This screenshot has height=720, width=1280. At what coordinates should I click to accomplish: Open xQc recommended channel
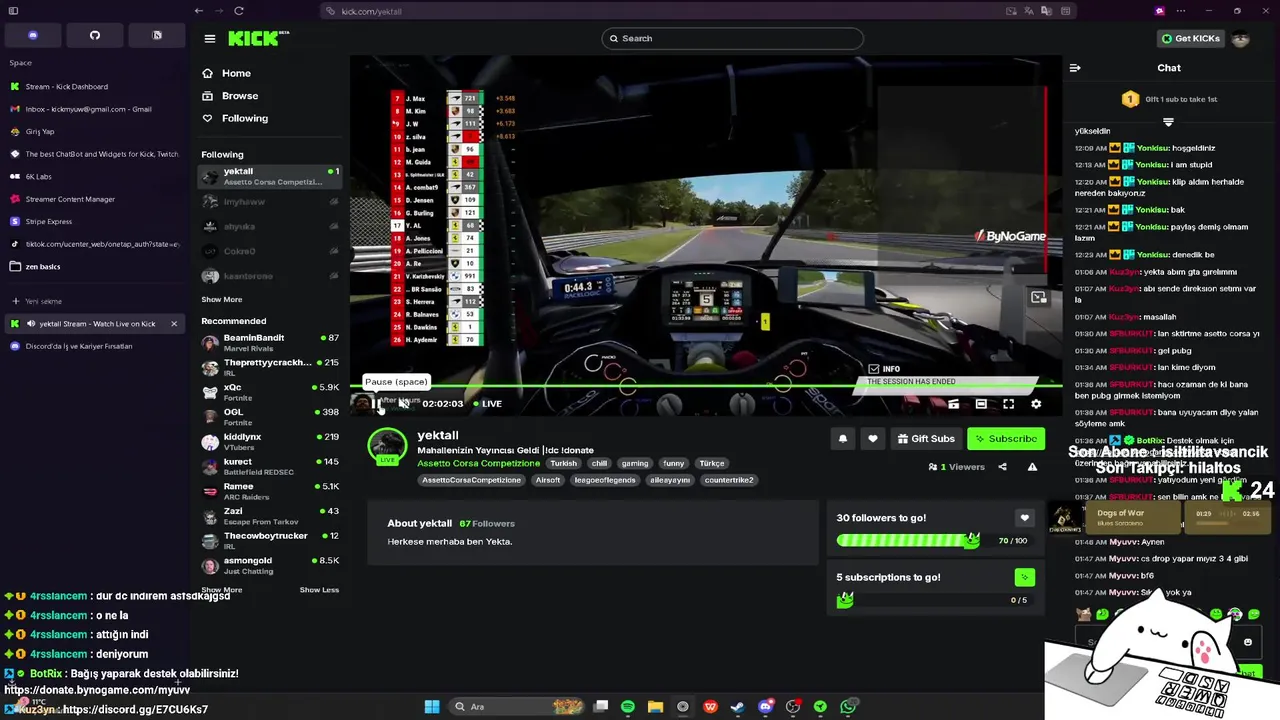coord(270,392)
